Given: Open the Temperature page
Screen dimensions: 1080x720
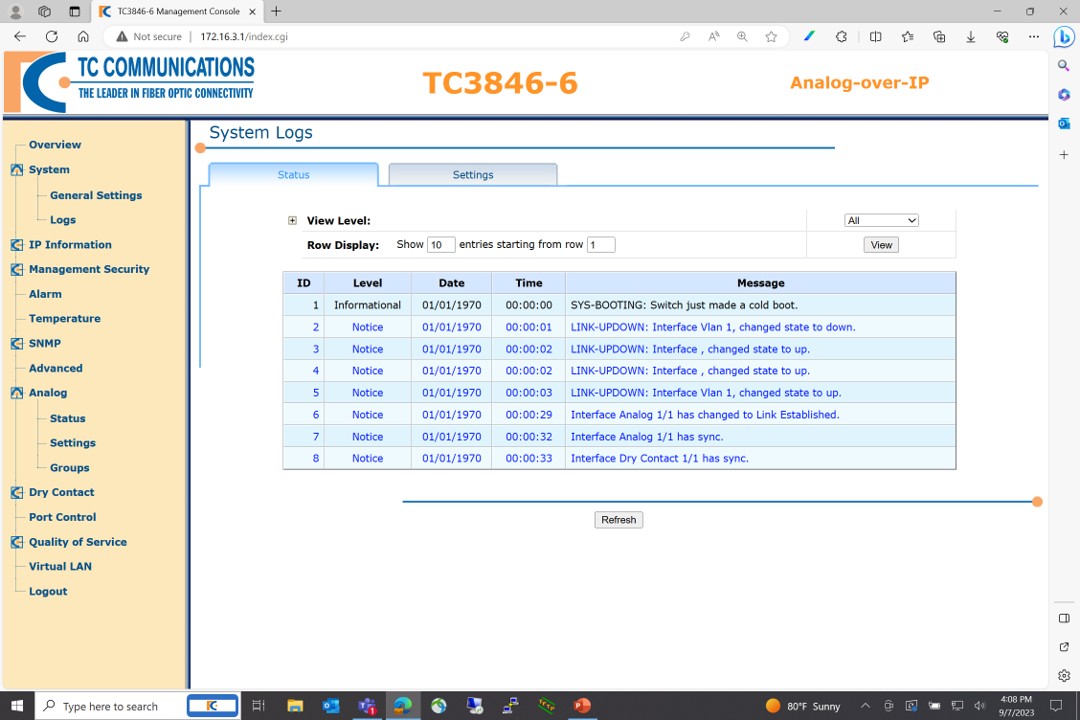Looking at the screenshot, I should point(65,318).
